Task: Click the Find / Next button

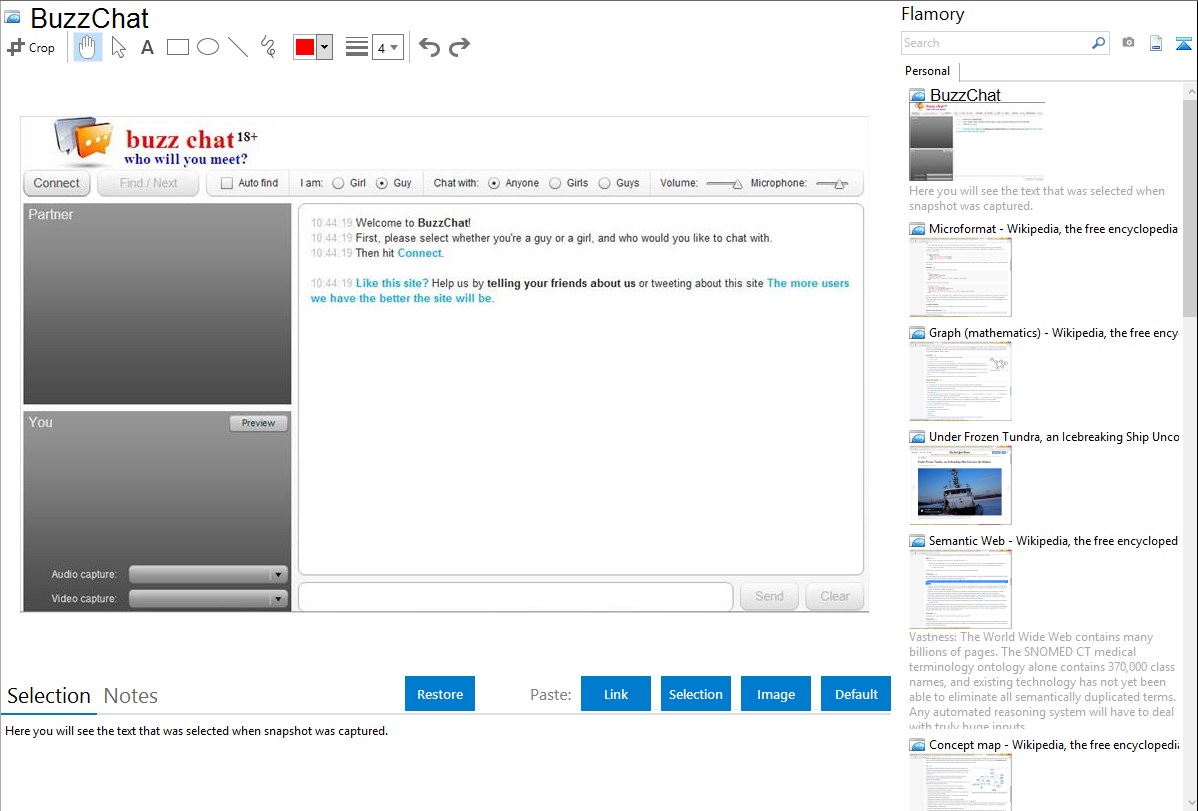Action: 148,183
